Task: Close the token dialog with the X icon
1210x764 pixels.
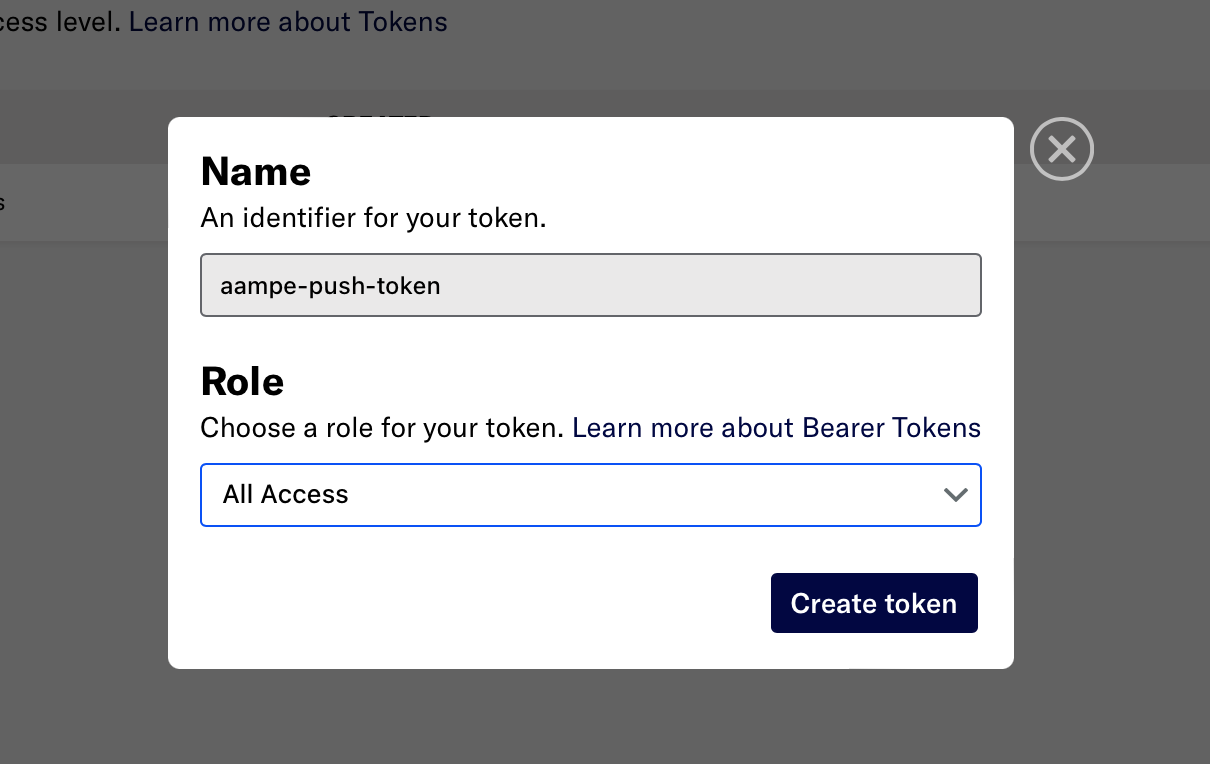Action: 1061,150
